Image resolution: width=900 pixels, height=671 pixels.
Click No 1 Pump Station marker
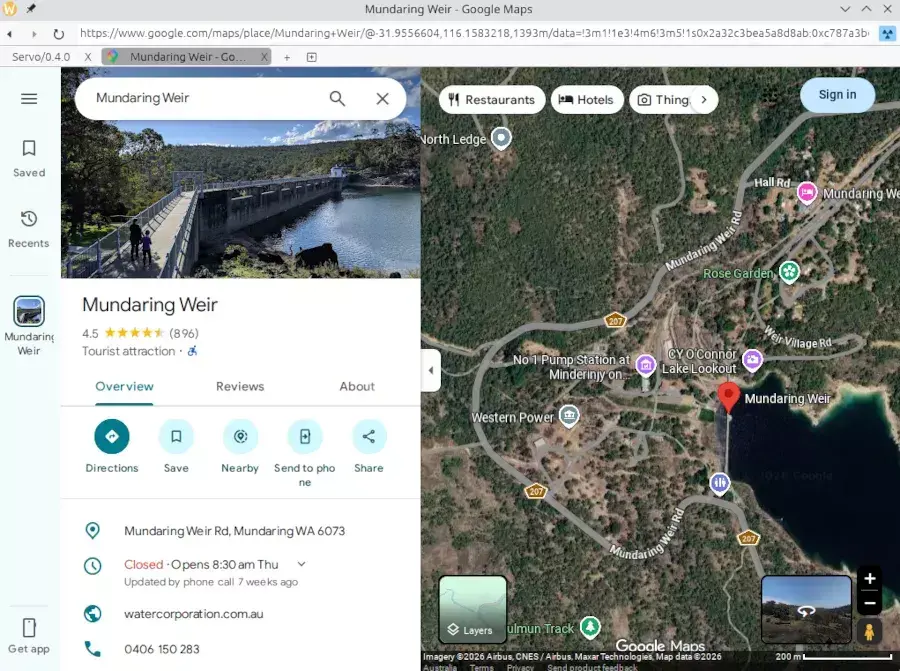pos(646,365)
